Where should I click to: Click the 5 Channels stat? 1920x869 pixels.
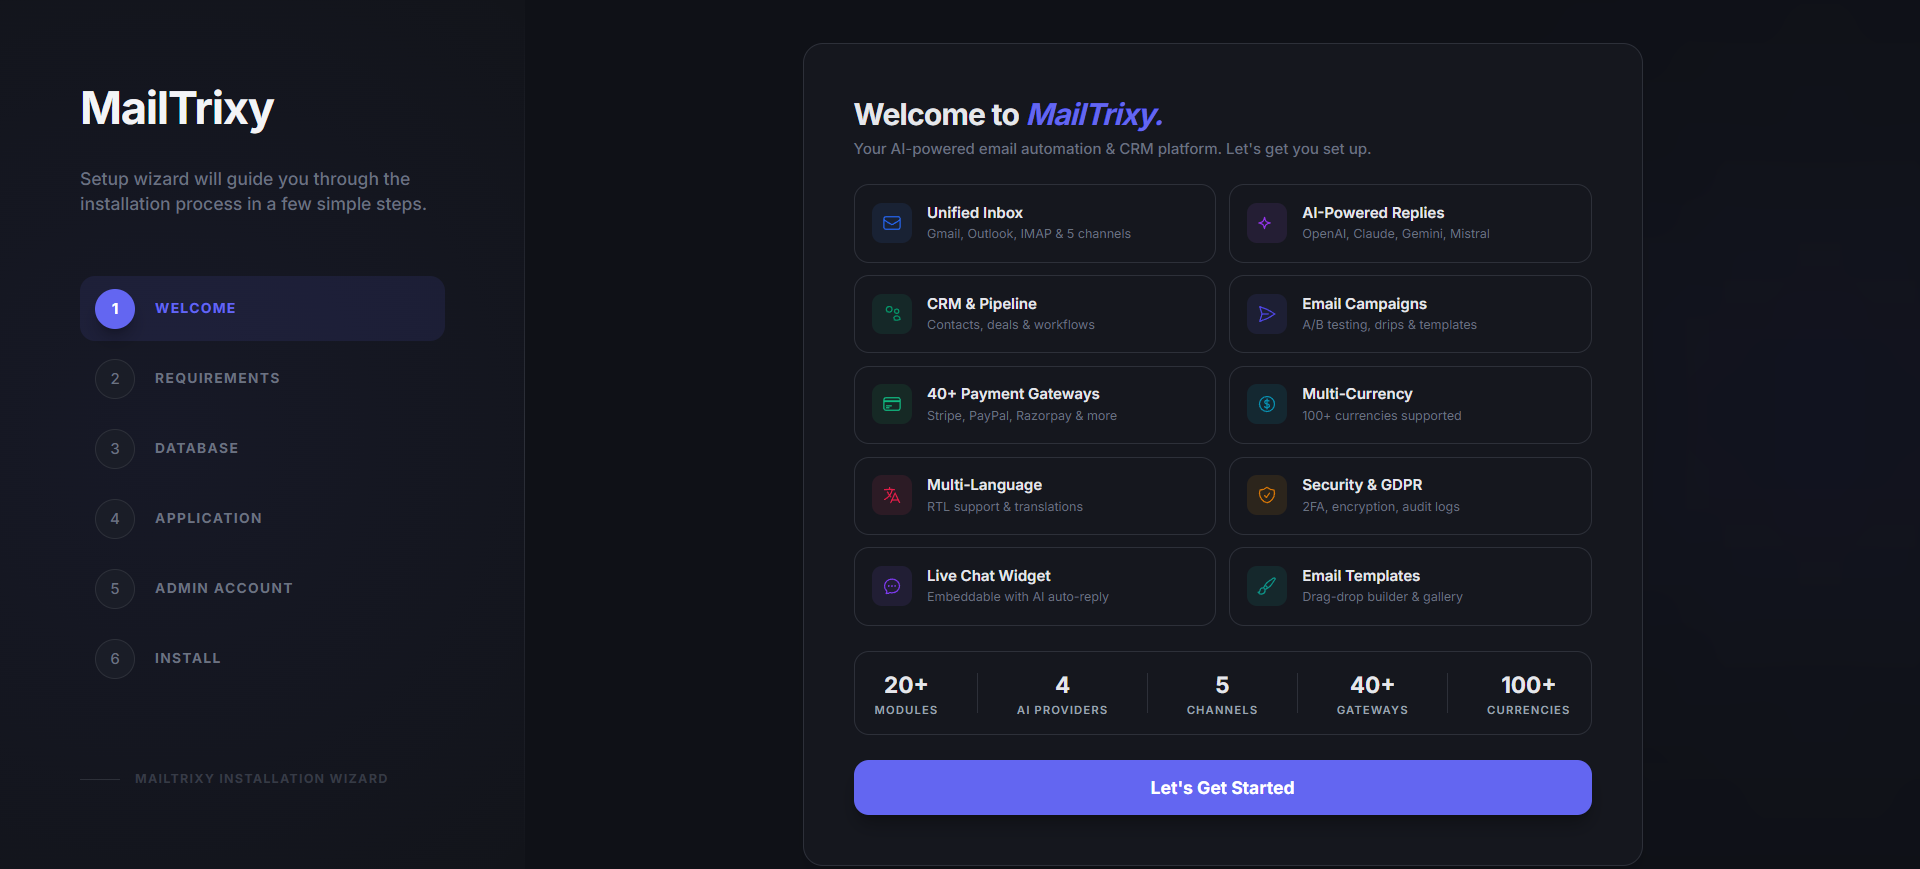(x=1222, y=695)
